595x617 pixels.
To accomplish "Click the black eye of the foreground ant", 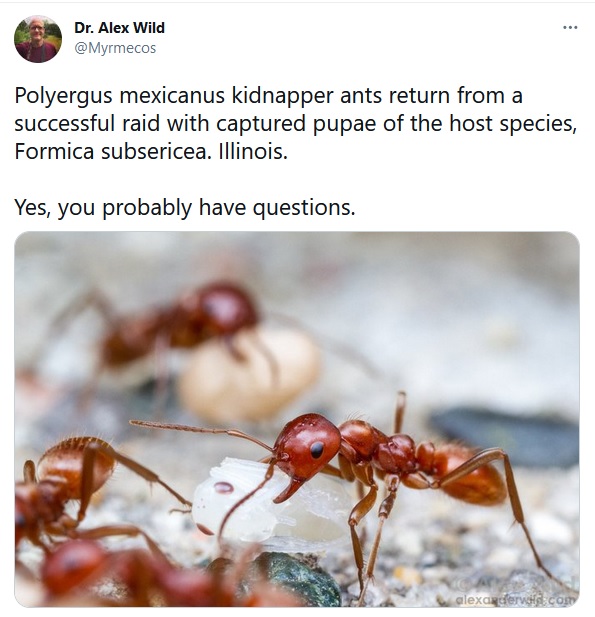I will pos(317,449).
